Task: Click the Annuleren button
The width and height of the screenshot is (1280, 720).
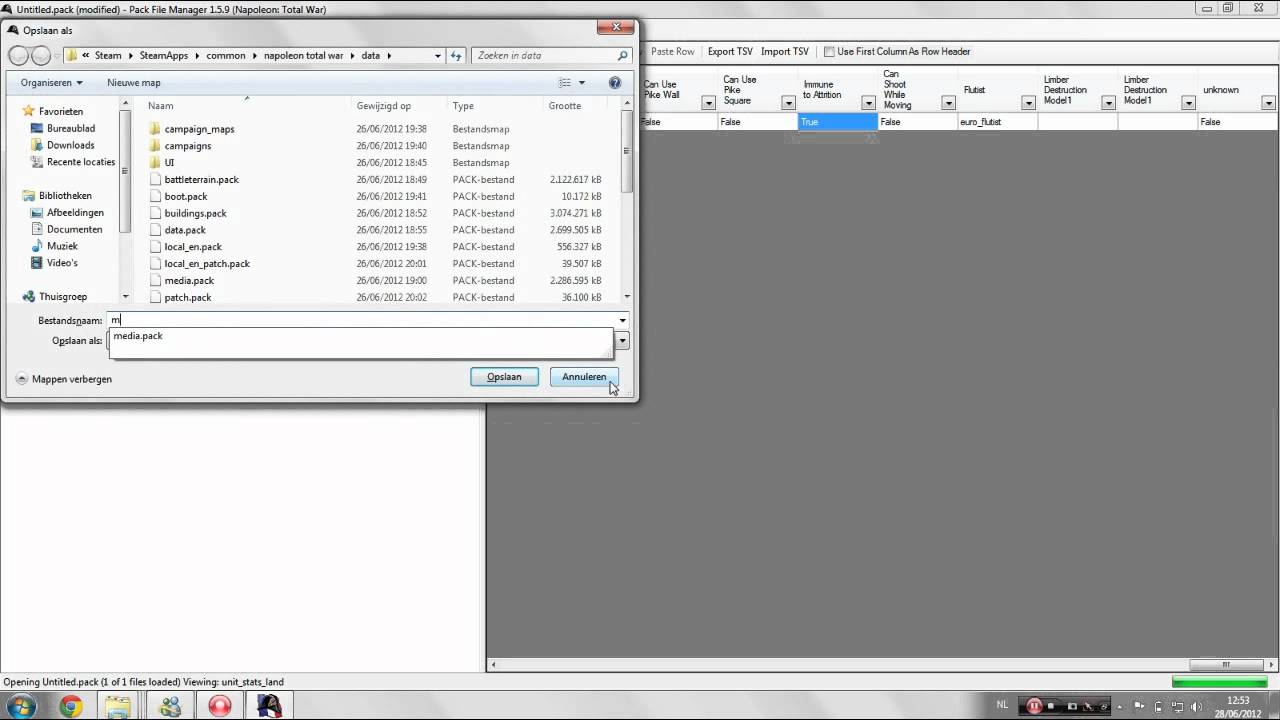Action: [584, 377]
